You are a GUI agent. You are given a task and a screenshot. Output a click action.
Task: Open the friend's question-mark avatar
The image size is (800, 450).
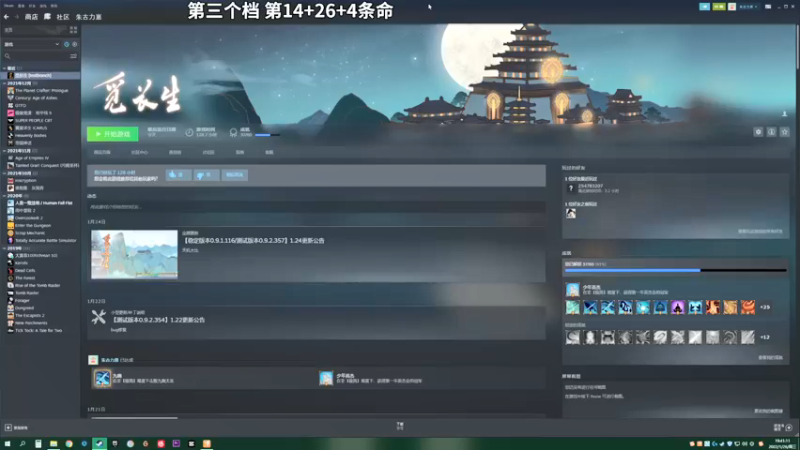pos(571,188)
